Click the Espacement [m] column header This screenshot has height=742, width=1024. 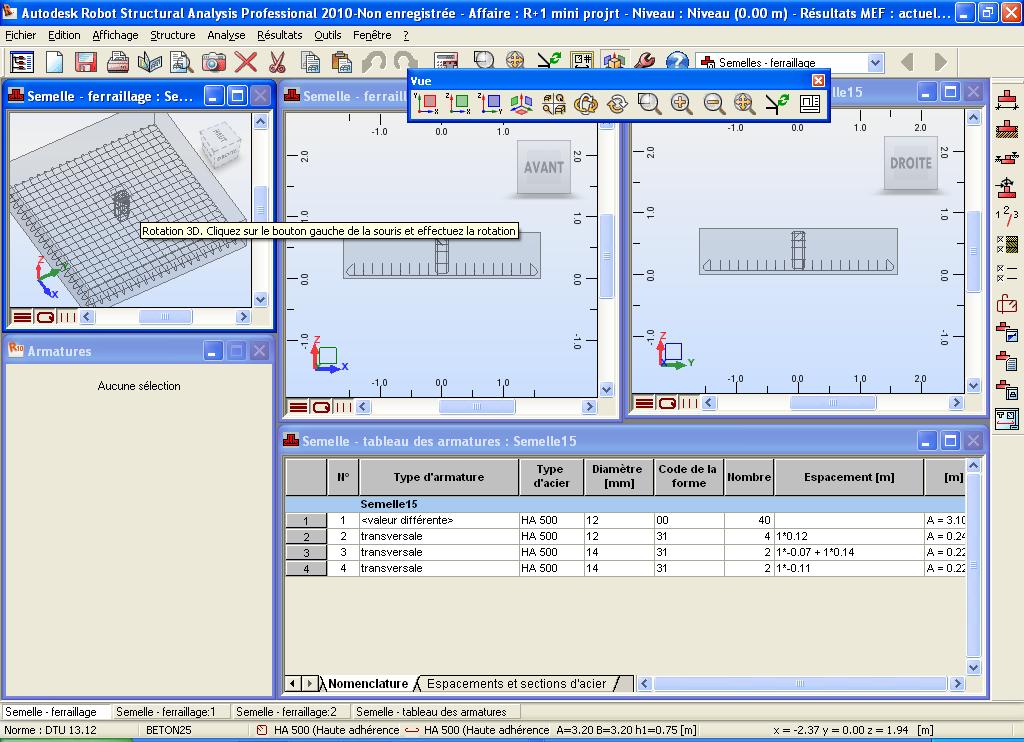pos(849,477)
